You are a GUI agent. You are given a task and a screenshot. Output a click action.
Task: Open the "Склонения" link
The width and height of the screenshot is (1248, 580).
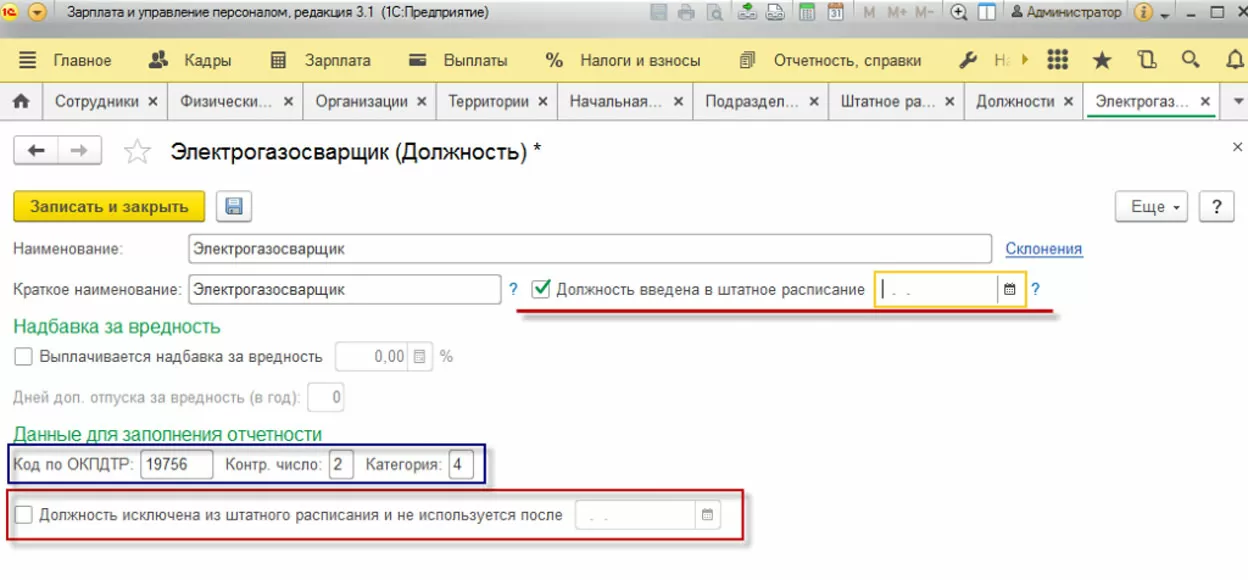point(1043,249)
